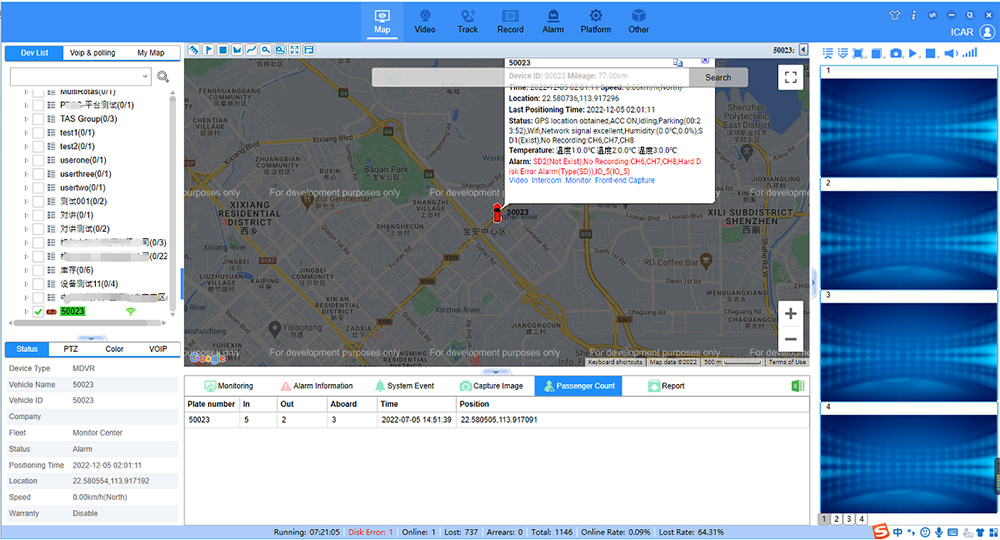Click the move-list-up icon in video toolbar
The height and width of the screenshot is (540, 1000).
828,53
